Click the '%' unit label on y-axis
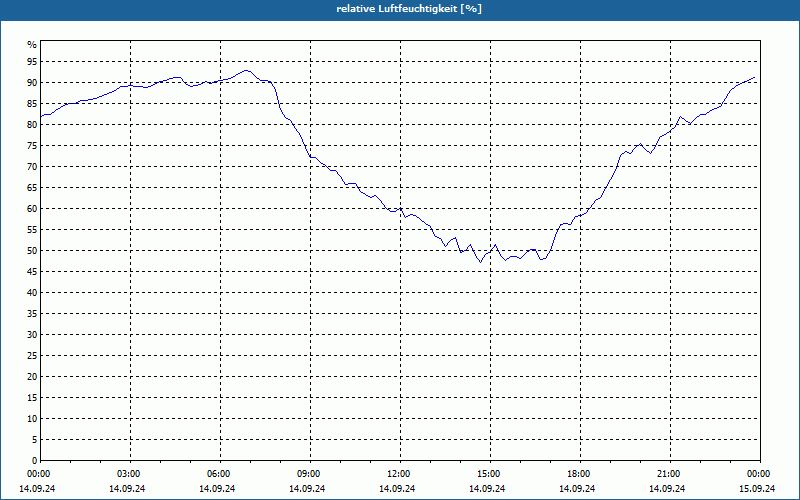Screen dimensions: 800x500 (x=32, y=45)
